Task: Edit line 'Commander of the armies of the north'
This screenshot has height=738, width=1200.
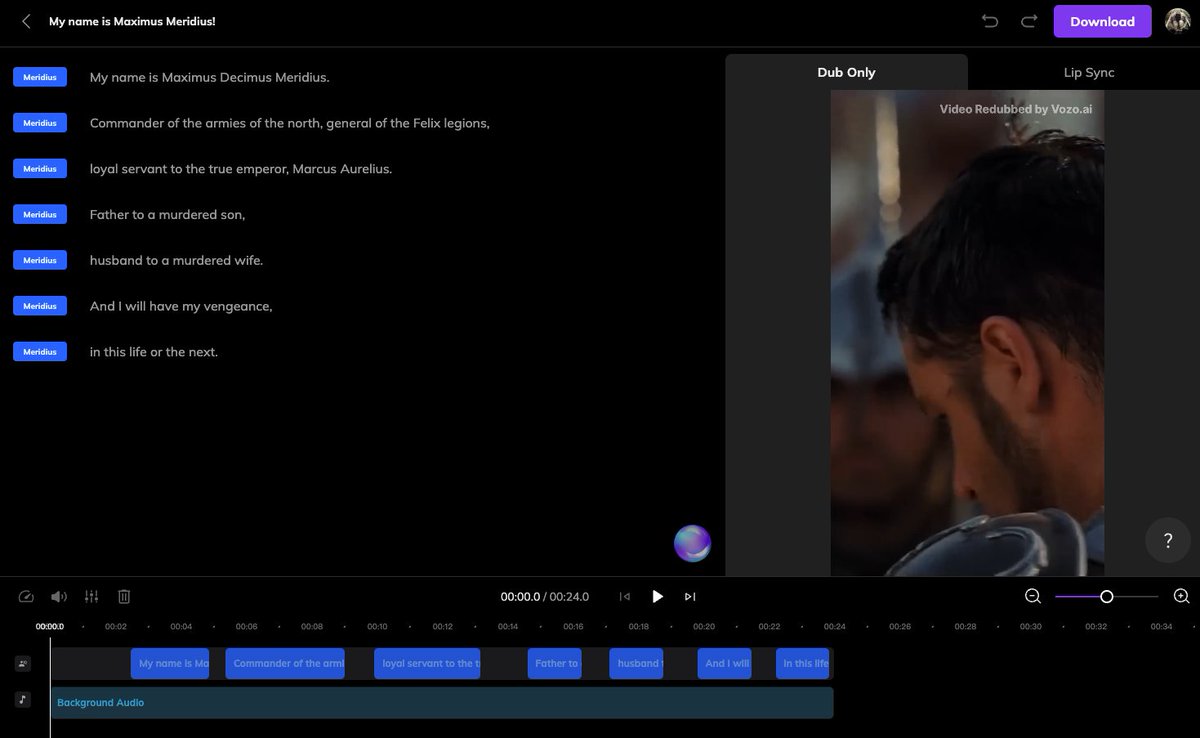Action: (x=289, y=123)
